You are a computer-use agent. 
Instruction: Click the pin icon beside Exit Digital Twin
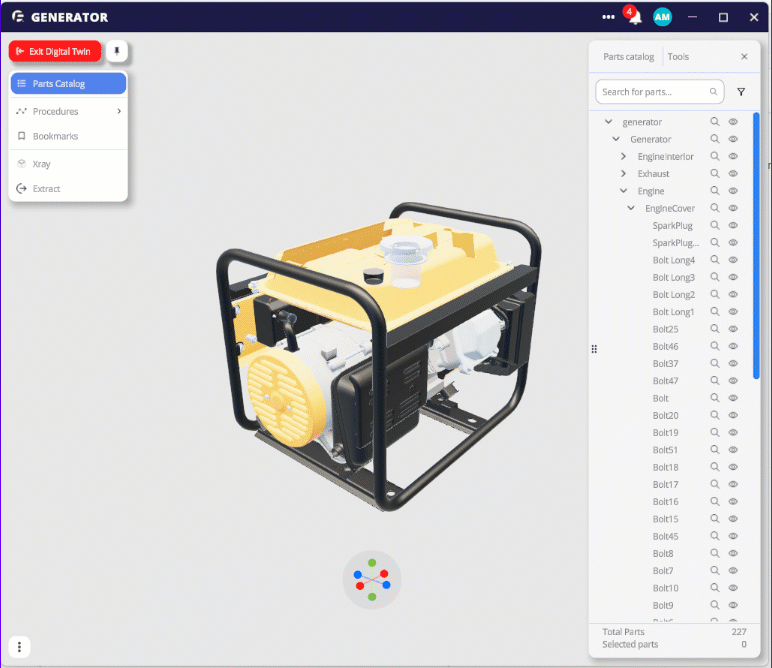(x=117, y=50)
